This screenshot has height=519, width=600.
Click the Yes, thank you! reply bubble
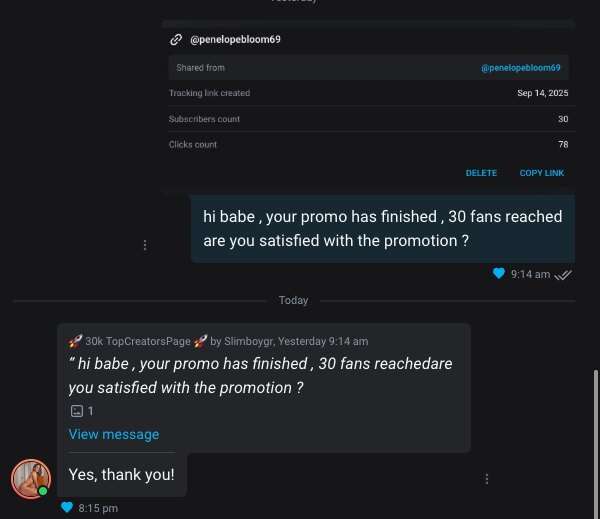[122, 475]
